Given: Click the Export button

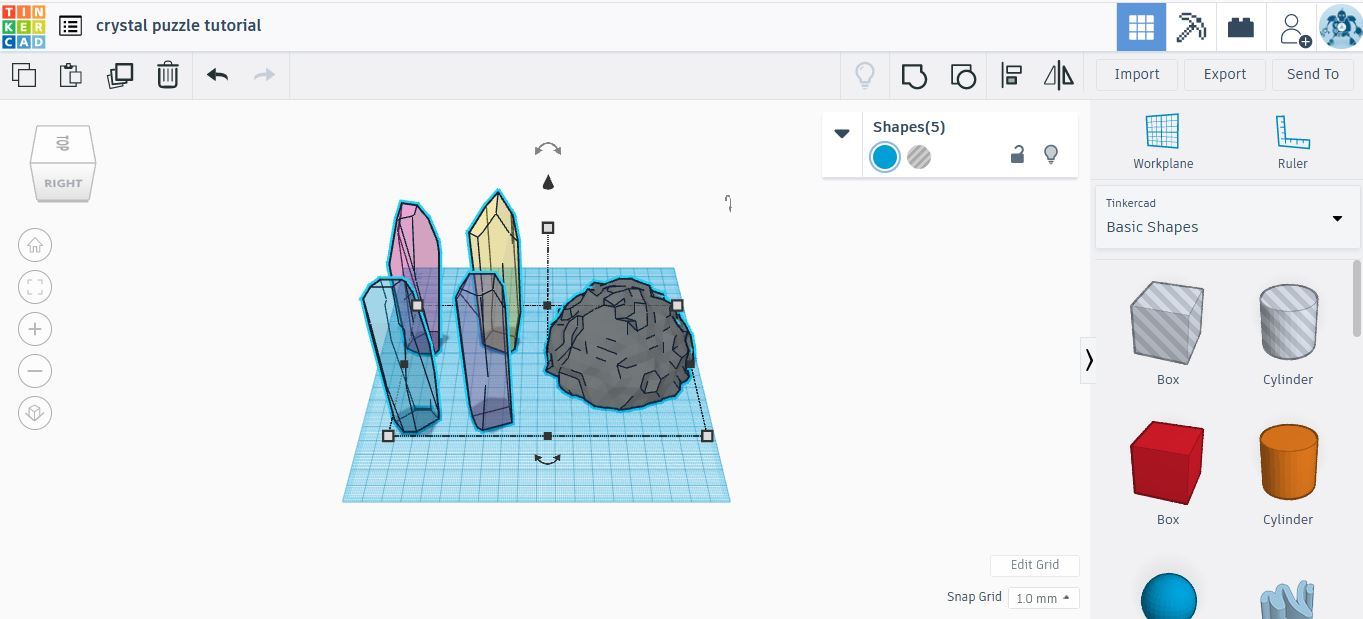Looking at the screenshot, I should pos(1224,74).
